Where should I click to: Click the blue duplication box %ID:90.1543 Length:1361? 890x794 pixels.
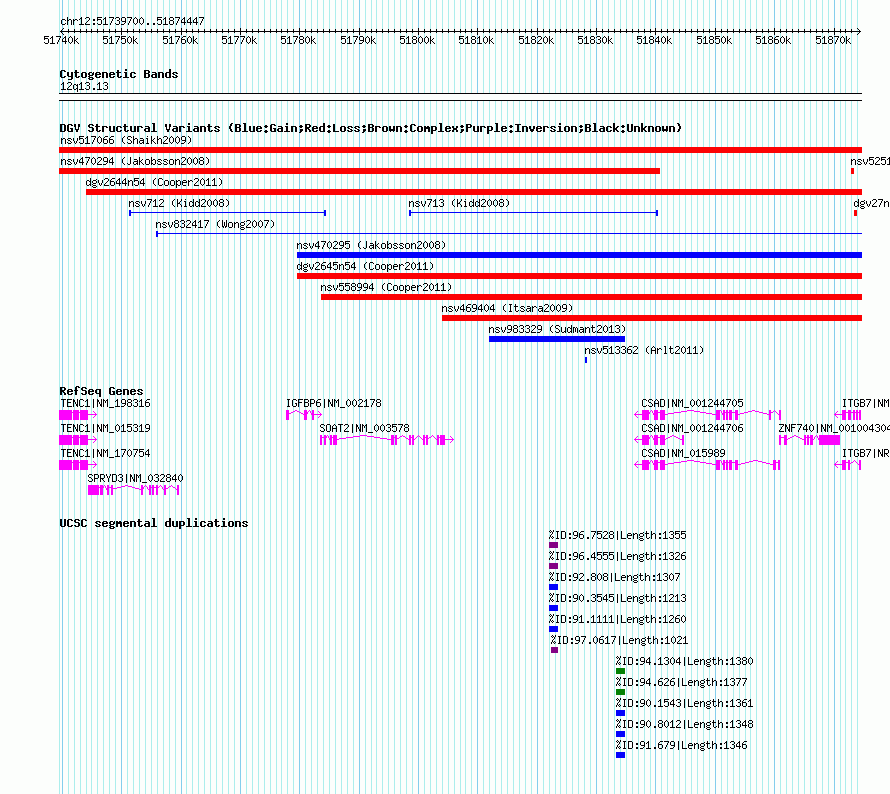click(620, 713)
